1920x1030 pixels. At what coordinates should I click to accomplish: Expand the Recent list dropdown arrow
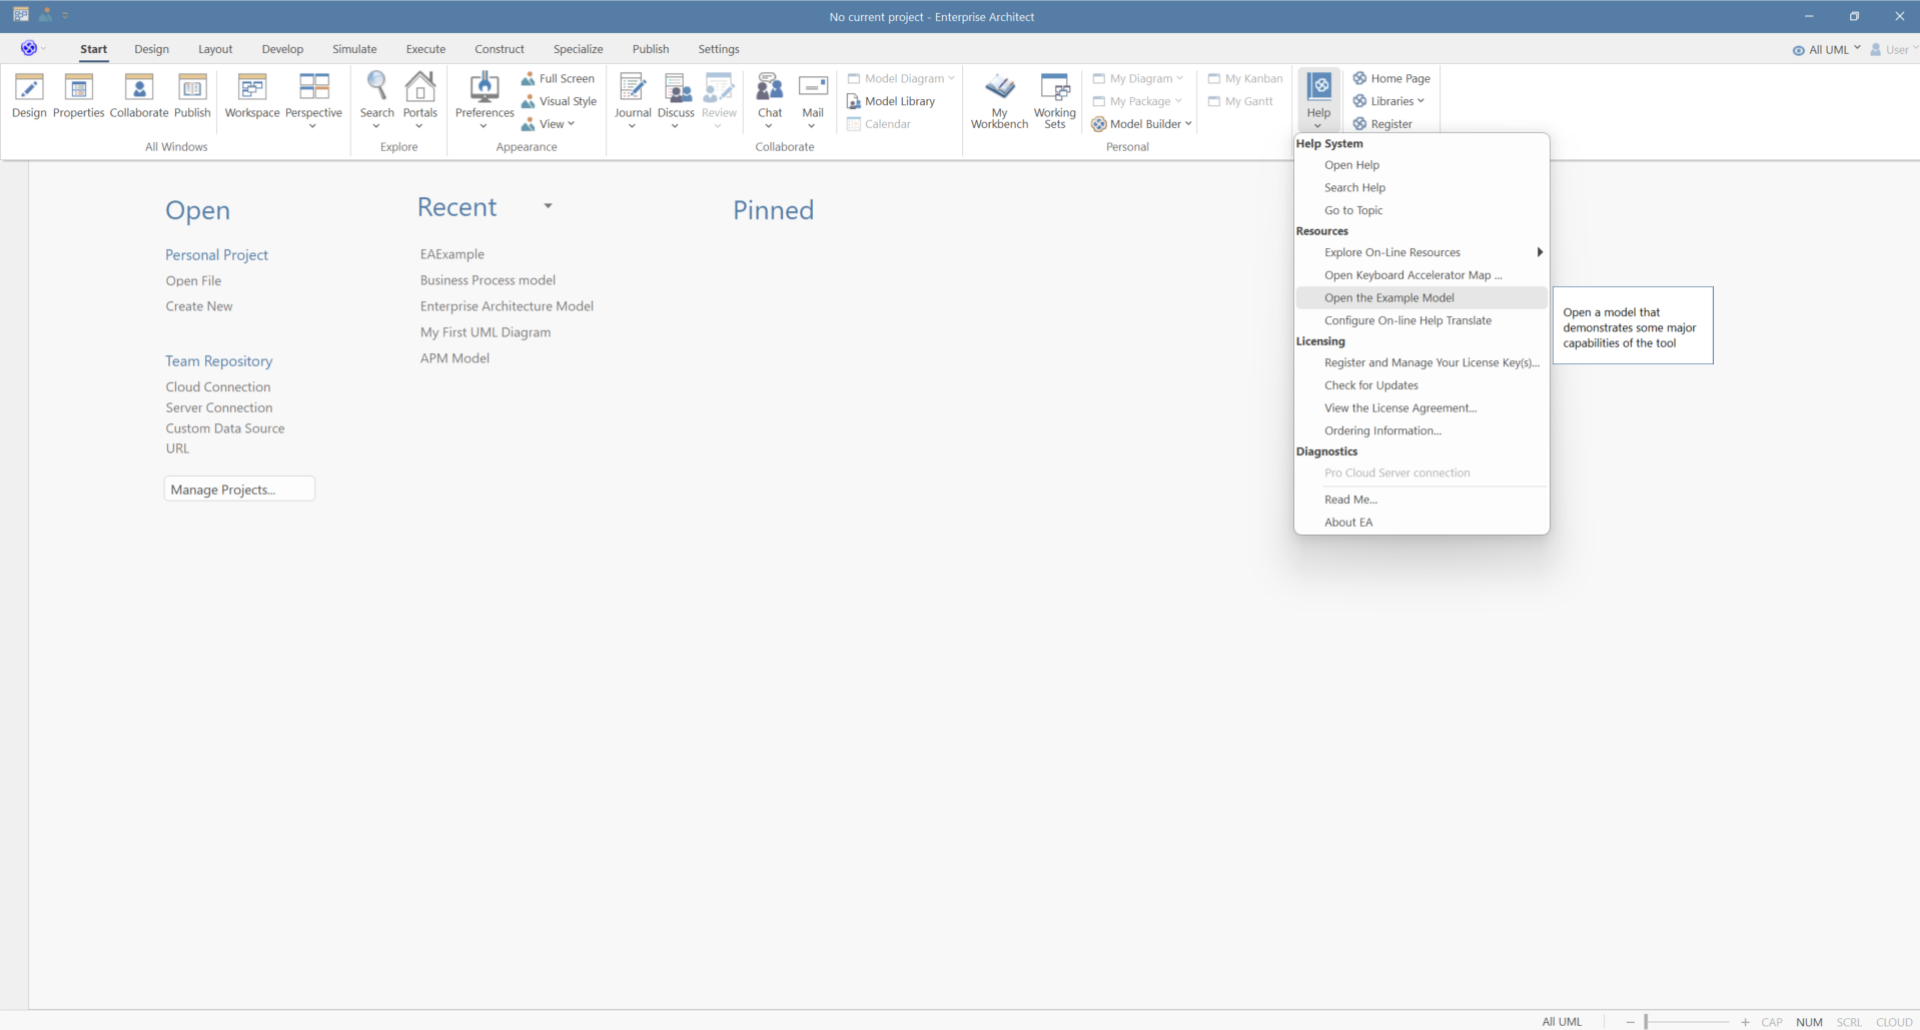pos(548,206)
